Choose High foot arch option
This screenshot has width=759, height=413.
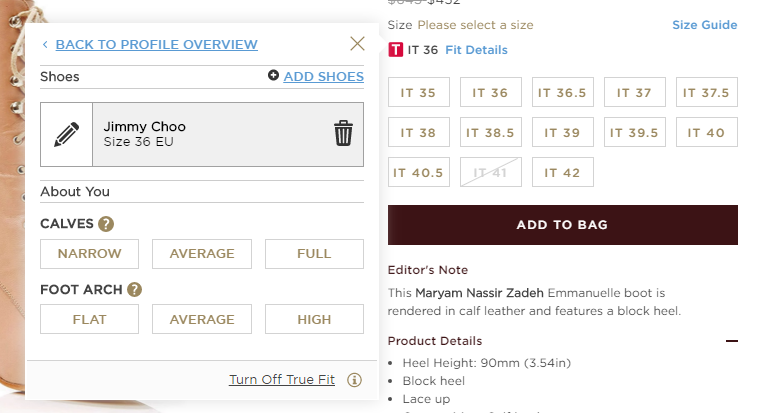coord(314,320)
